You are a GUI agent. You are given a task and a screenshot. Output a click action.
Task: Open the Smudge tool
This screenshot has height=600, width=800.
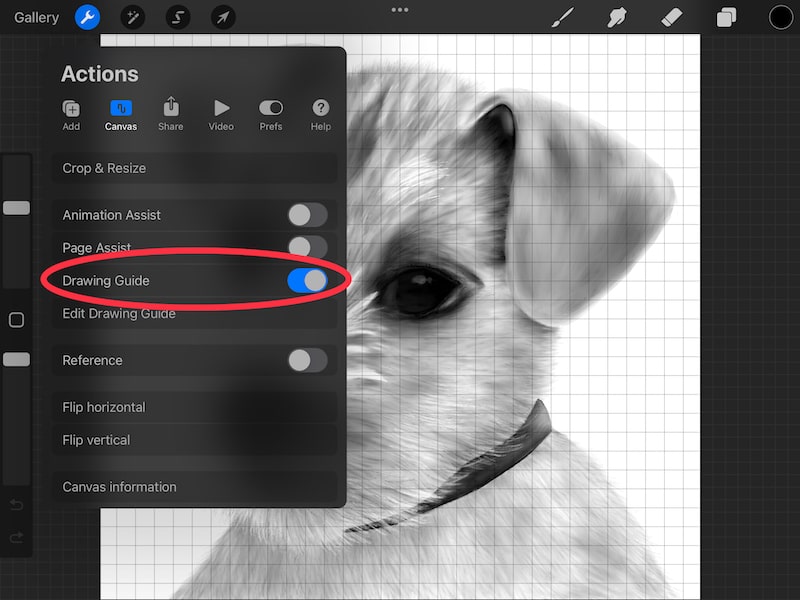[617, 17]
